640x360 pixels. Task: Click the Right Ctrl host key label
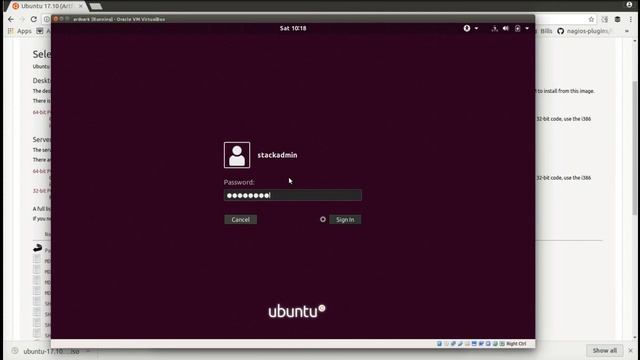(x=516, y=344)
